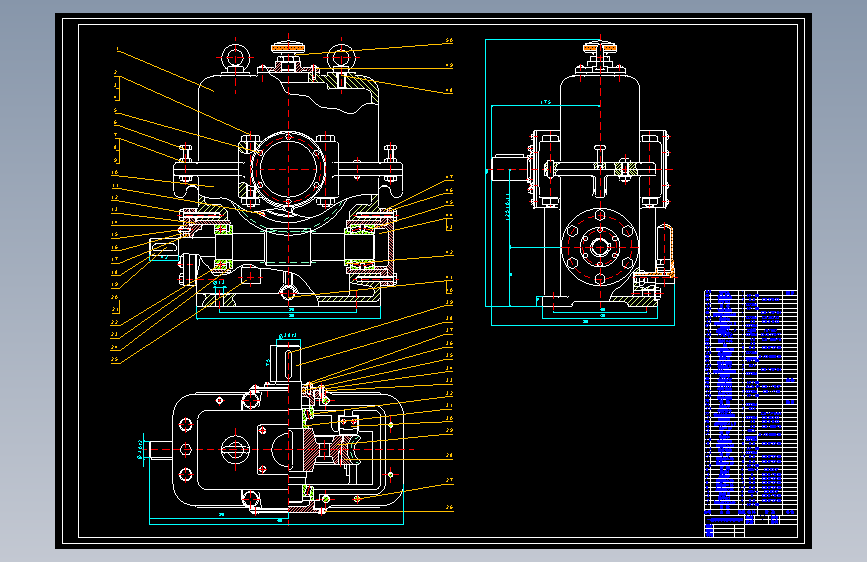The width and height of the screenshot is (867, 562).
Task: Pick the orange breather cap on front view
Action: (x=288, y=49)
